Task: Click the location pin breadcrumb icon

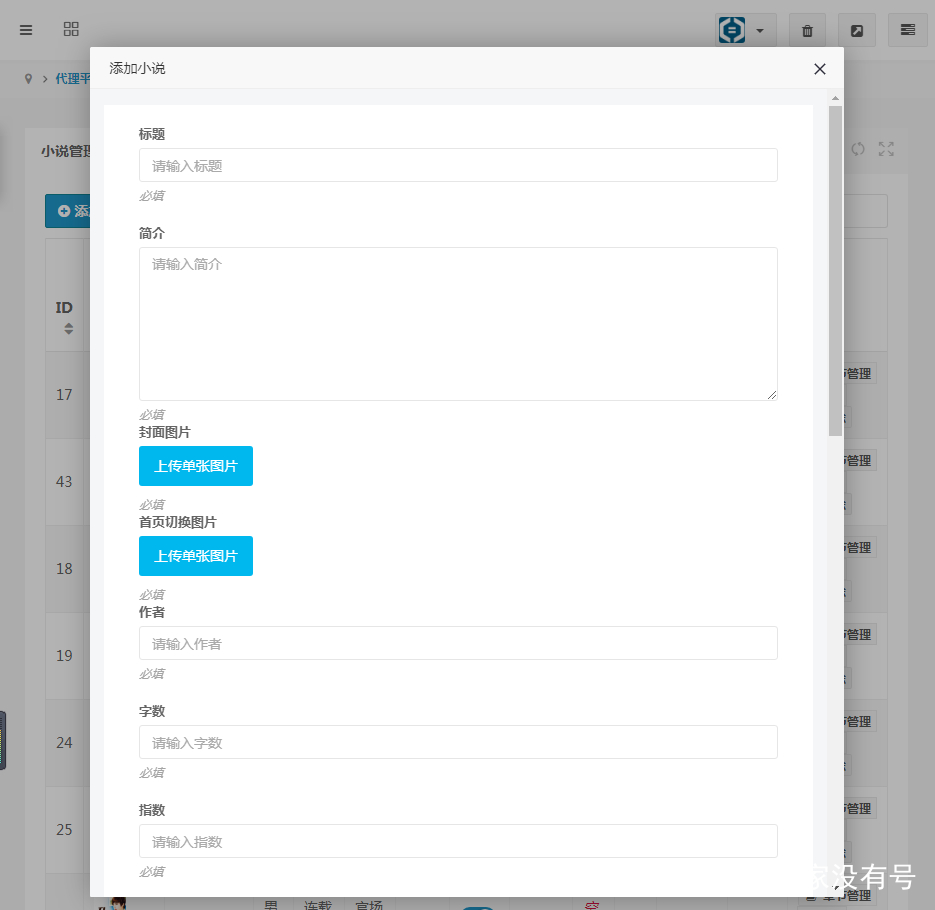Action: pos(28,79)
